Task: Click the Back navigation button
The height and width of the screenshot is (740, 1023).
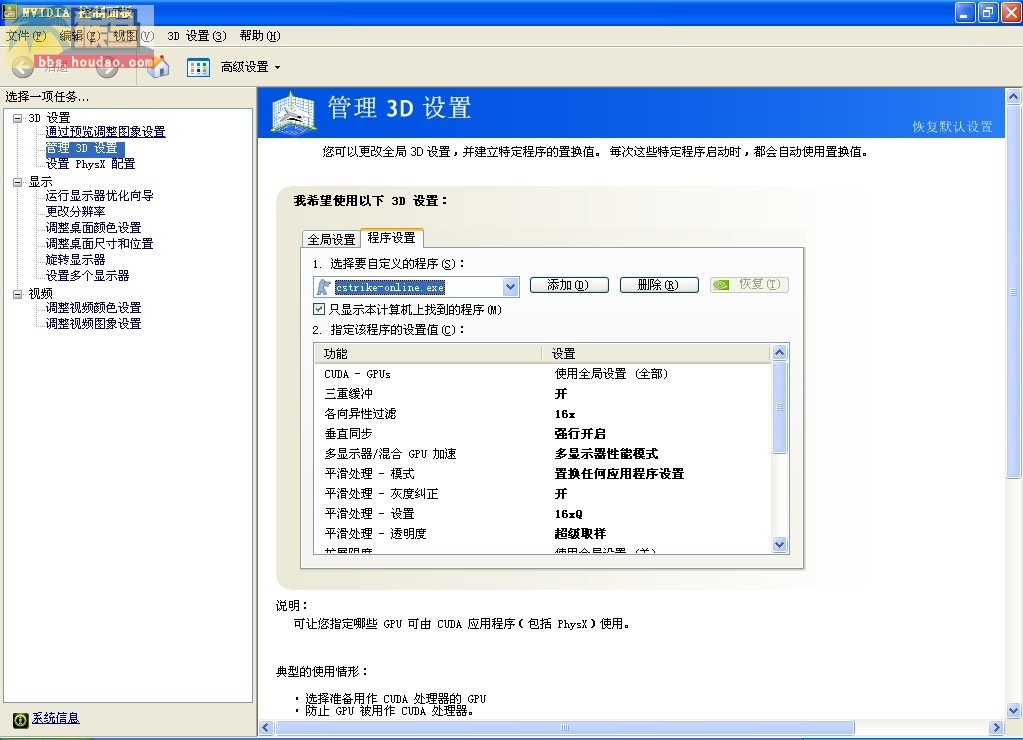Action: point(23,67)
